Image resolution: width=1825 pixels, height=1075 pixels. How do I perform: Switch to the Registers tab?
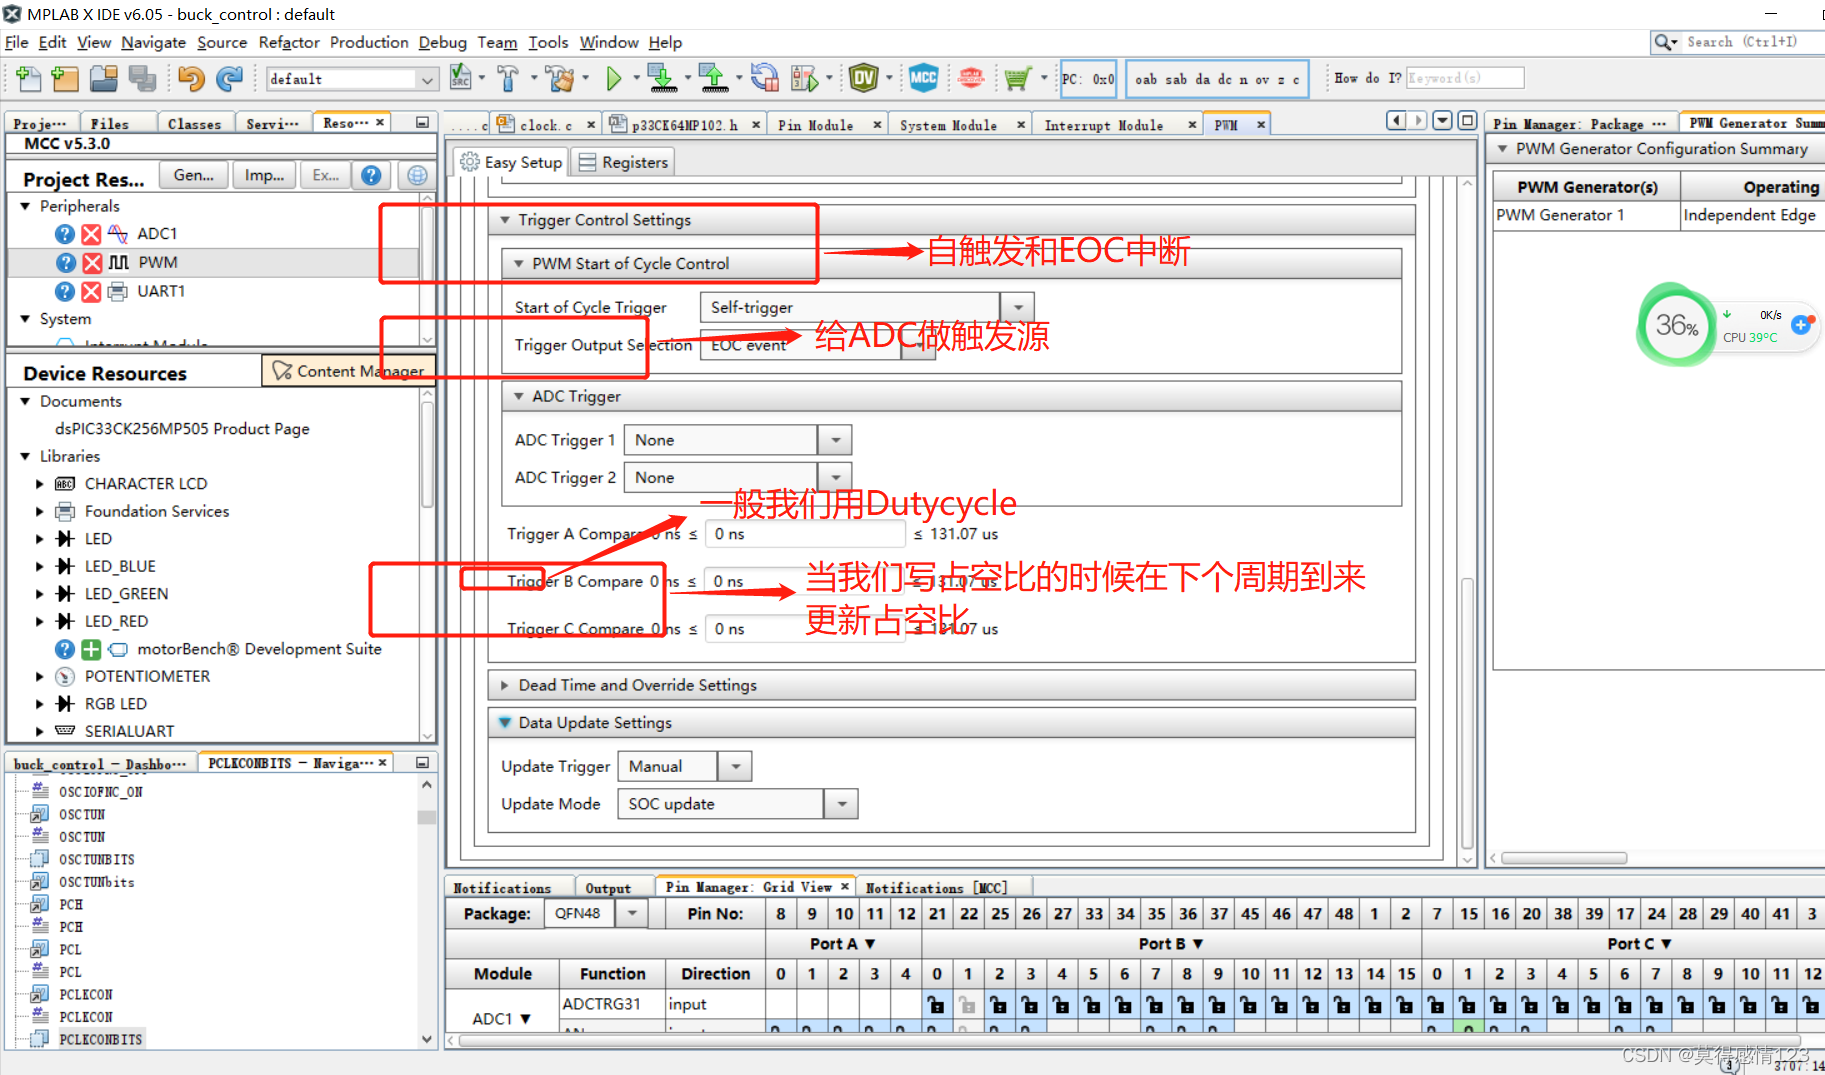[623, 161]
